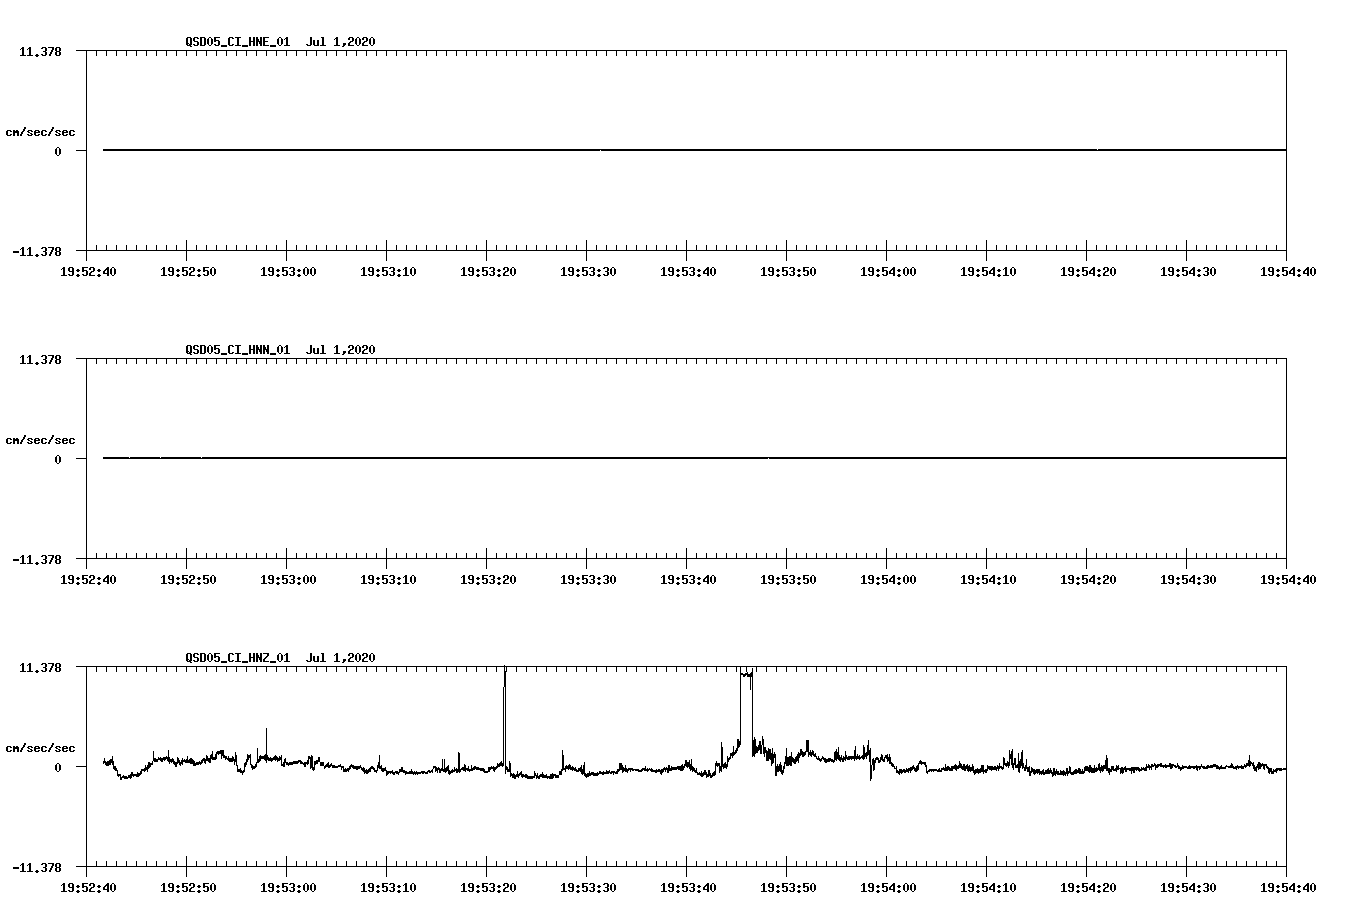Click the 11.378 maximum label on HNE plot
Screen dimensions: 1358x924
(40, 51)
